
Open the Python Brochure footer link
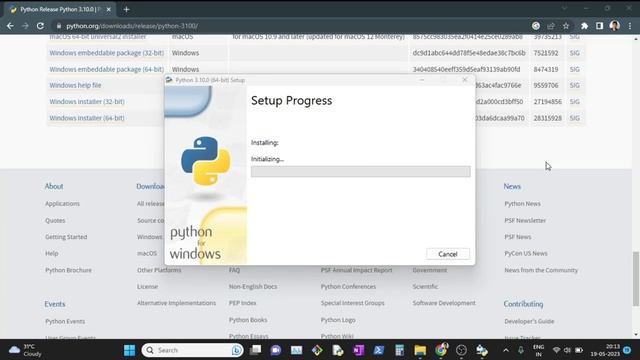click(68, 270)
